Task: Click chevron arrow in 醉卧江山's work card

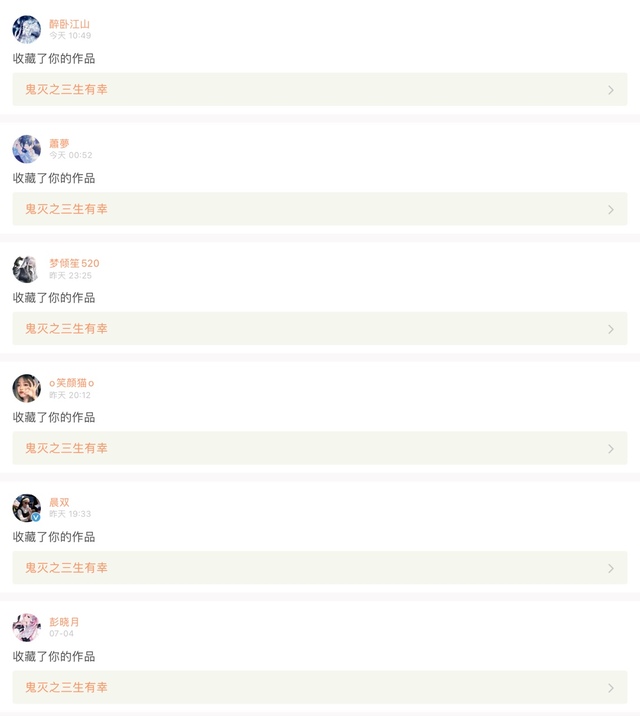Action: [x=611, y=90]
